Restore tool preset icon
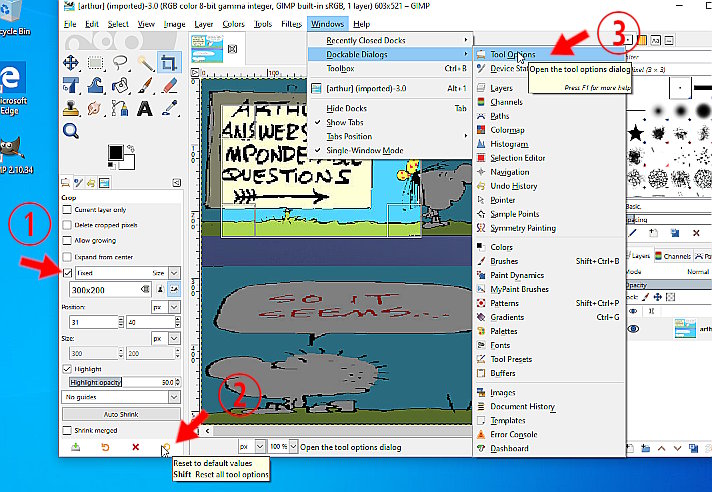712x492 pixels. coord(105,448)
